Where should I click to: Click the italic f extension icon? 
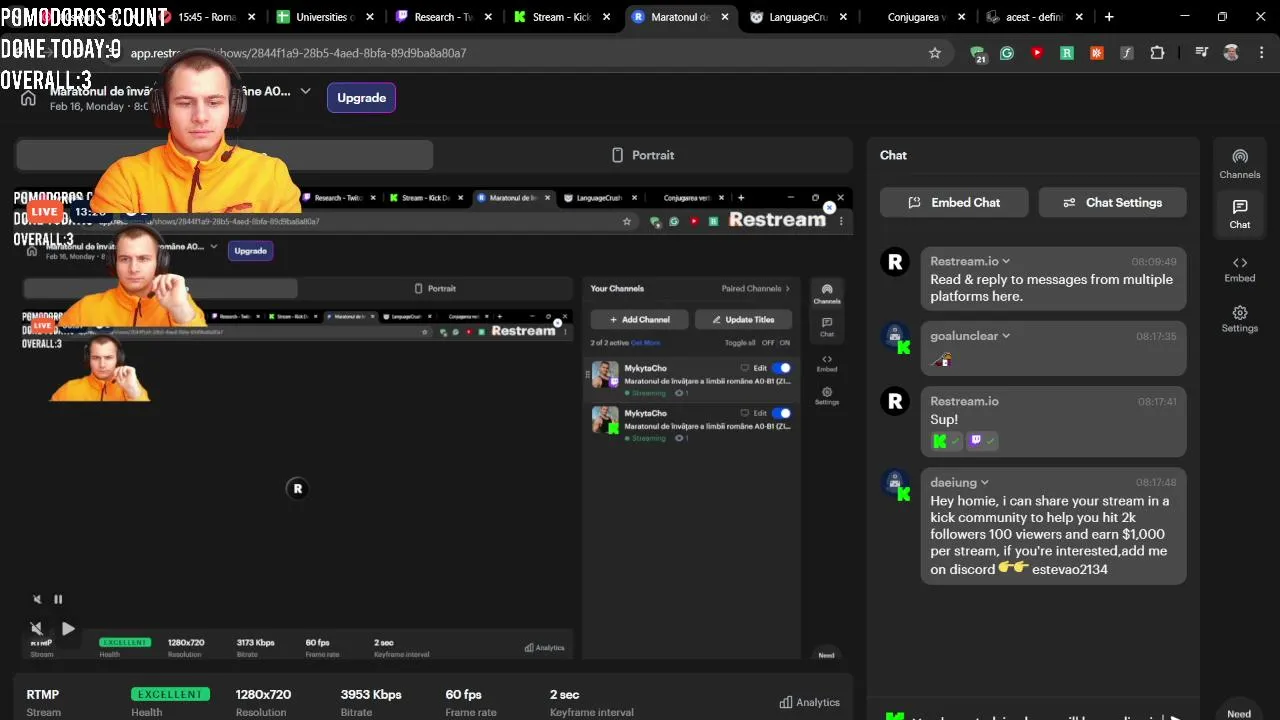coord(1127,53)
